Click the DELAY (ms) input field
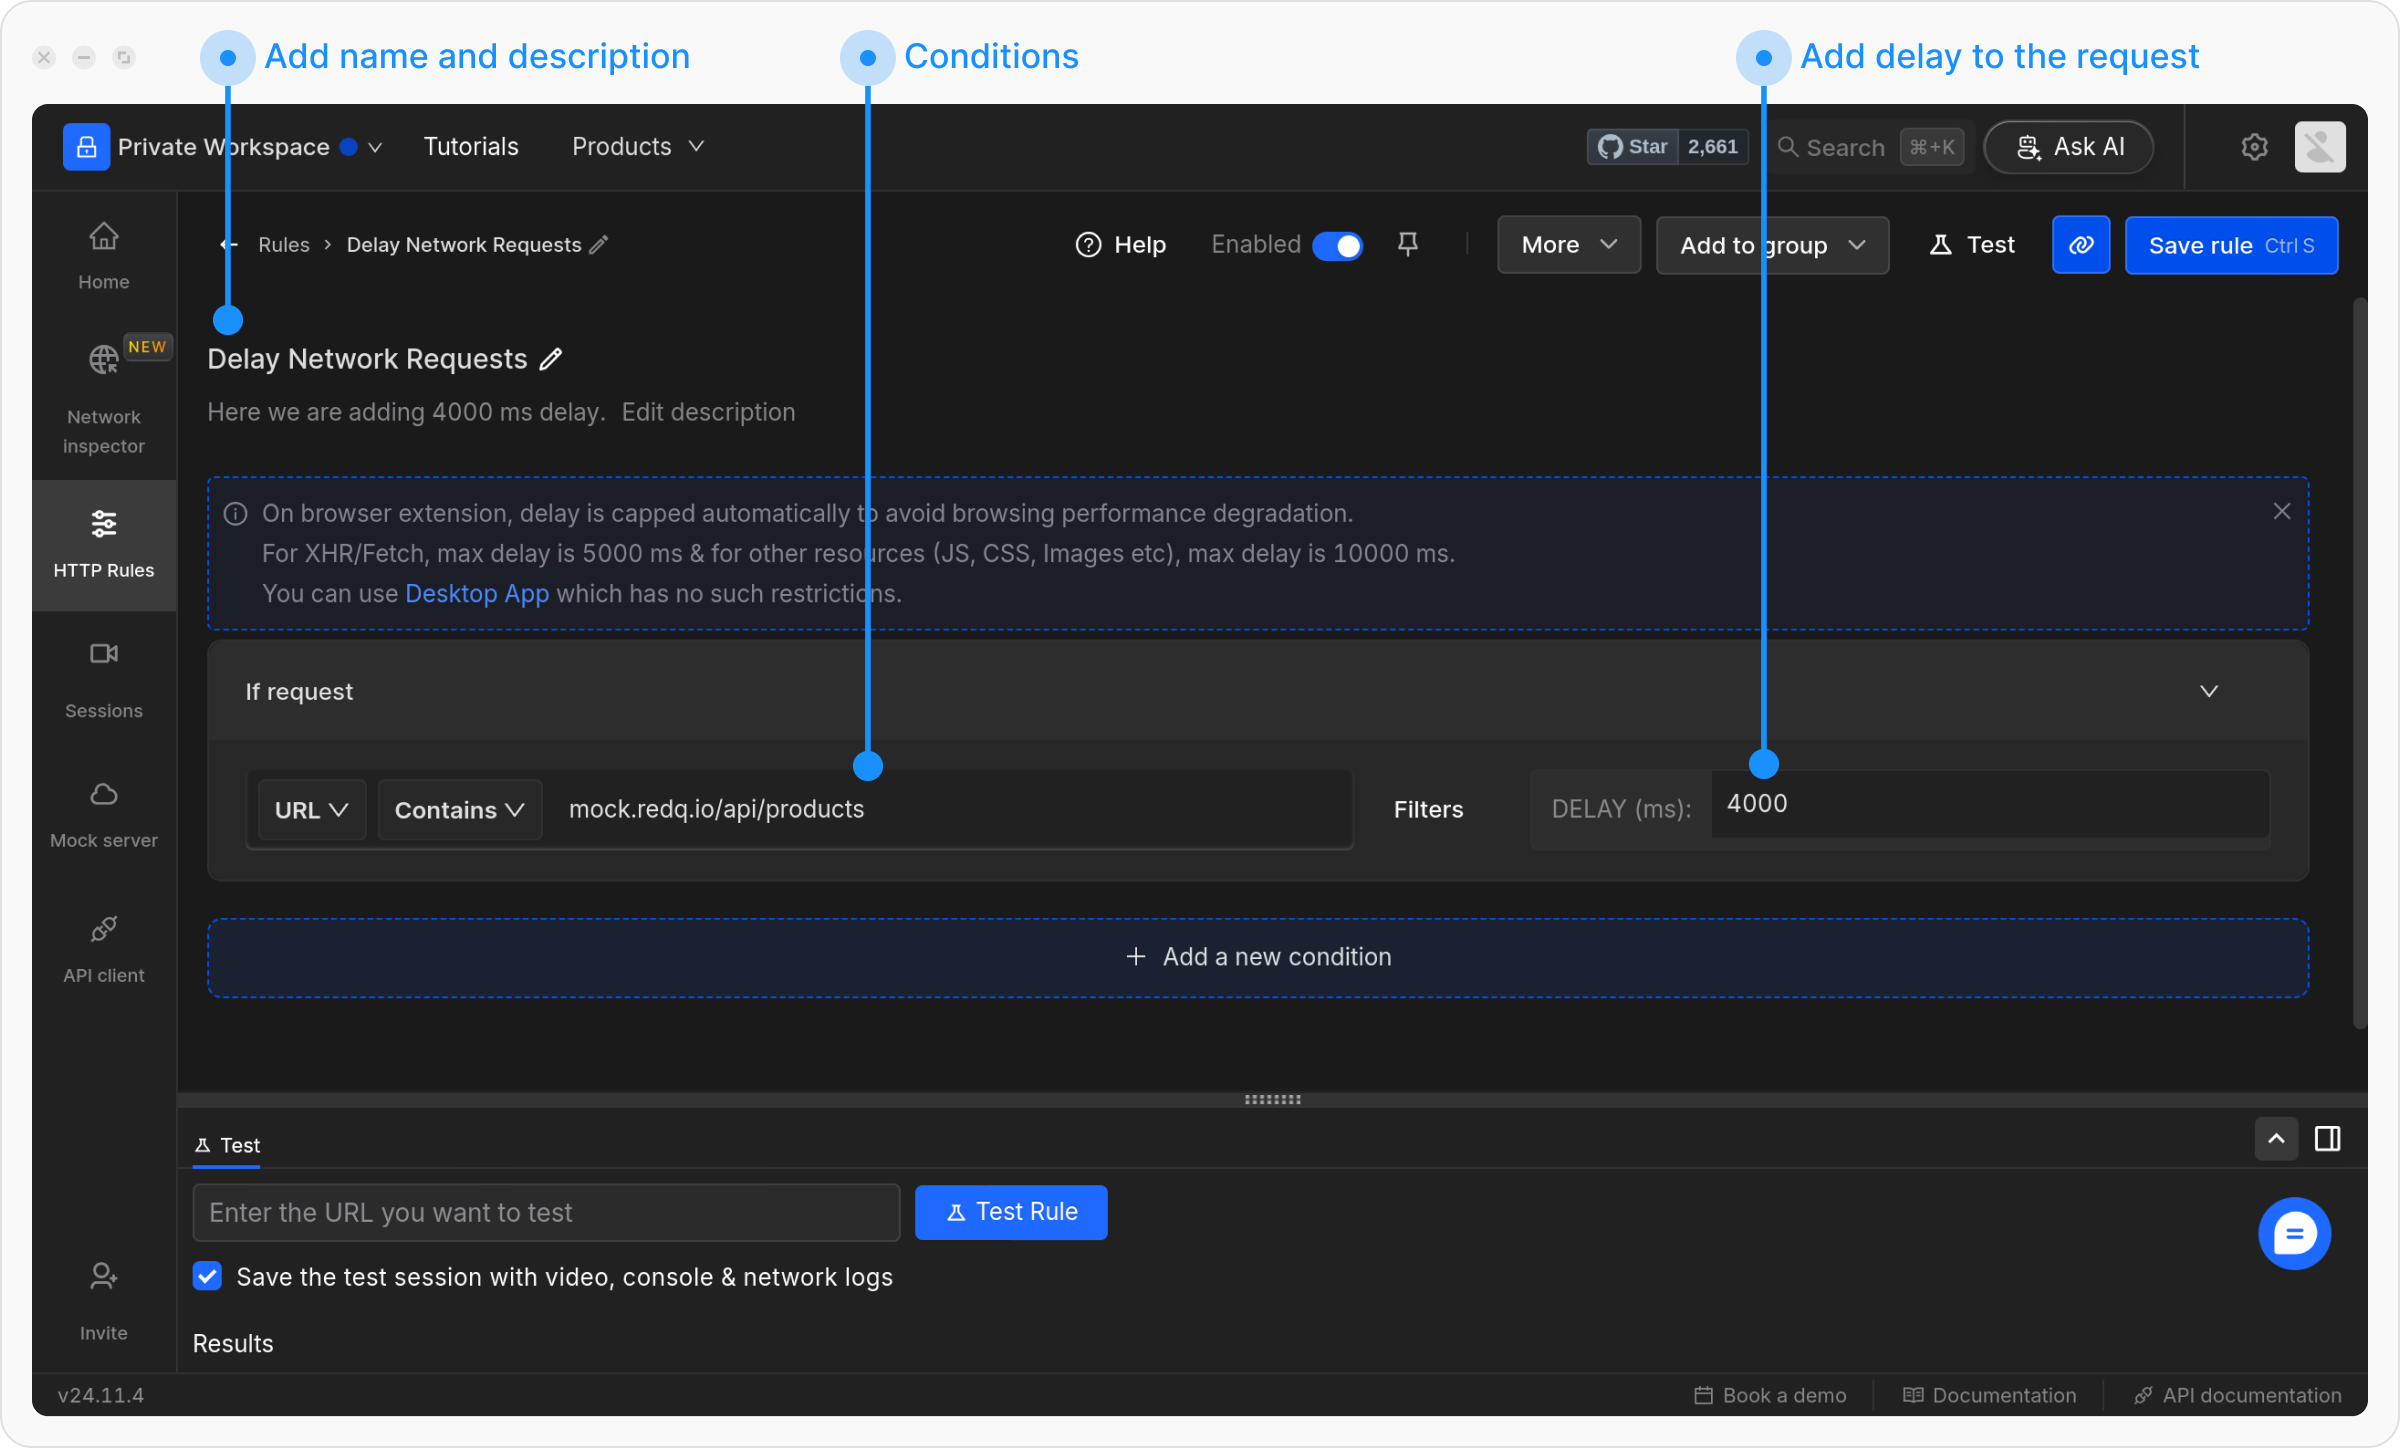Image resolution: width=2400 pixels, height=1448 pixels. [1988, 805]
